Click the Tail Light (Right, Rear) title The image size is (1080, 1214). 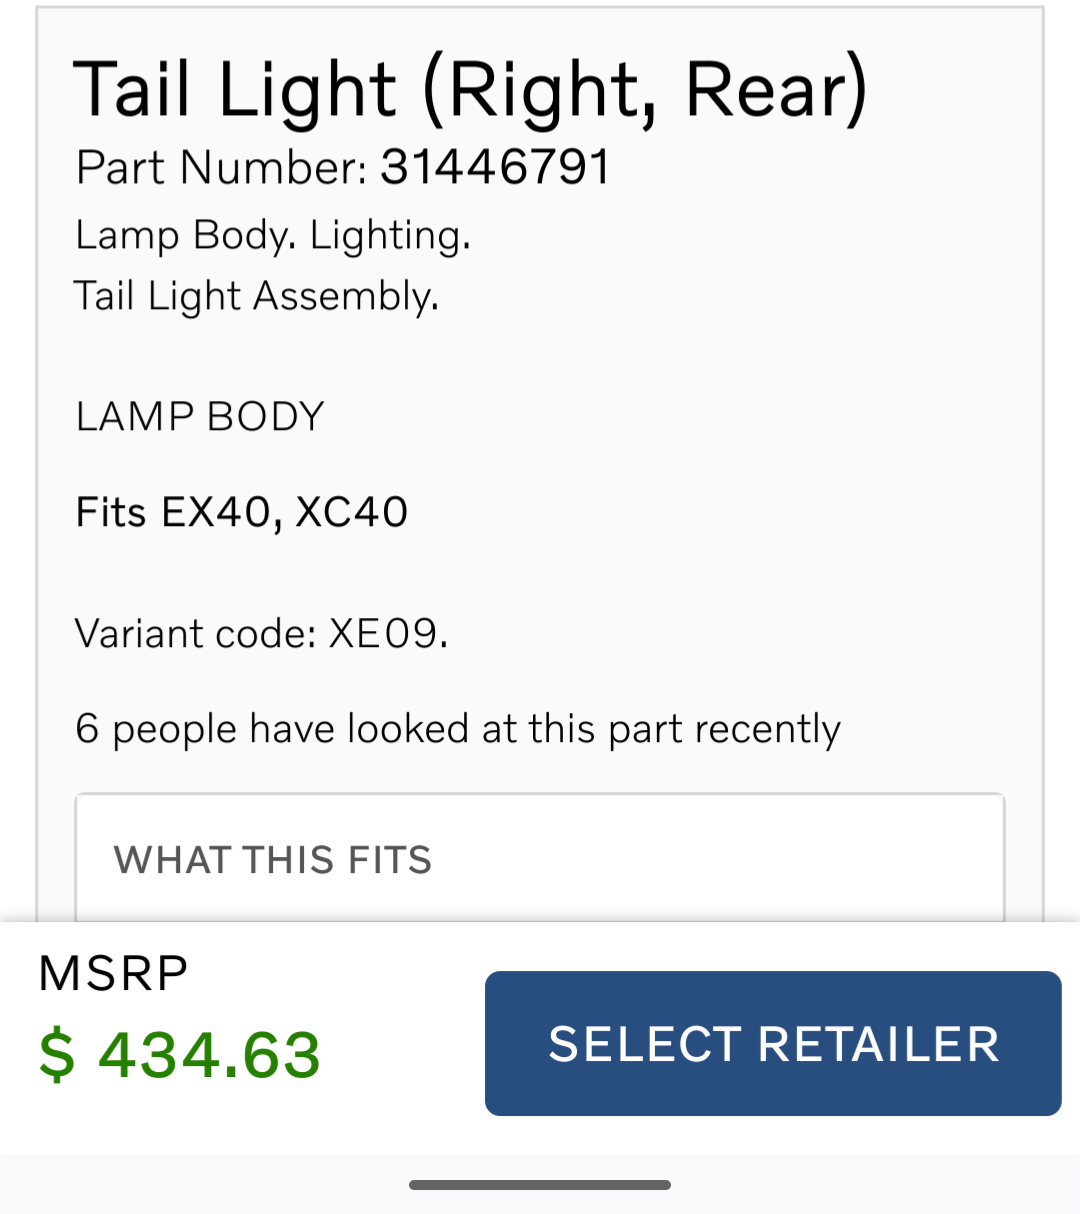(x=470, y=90)
